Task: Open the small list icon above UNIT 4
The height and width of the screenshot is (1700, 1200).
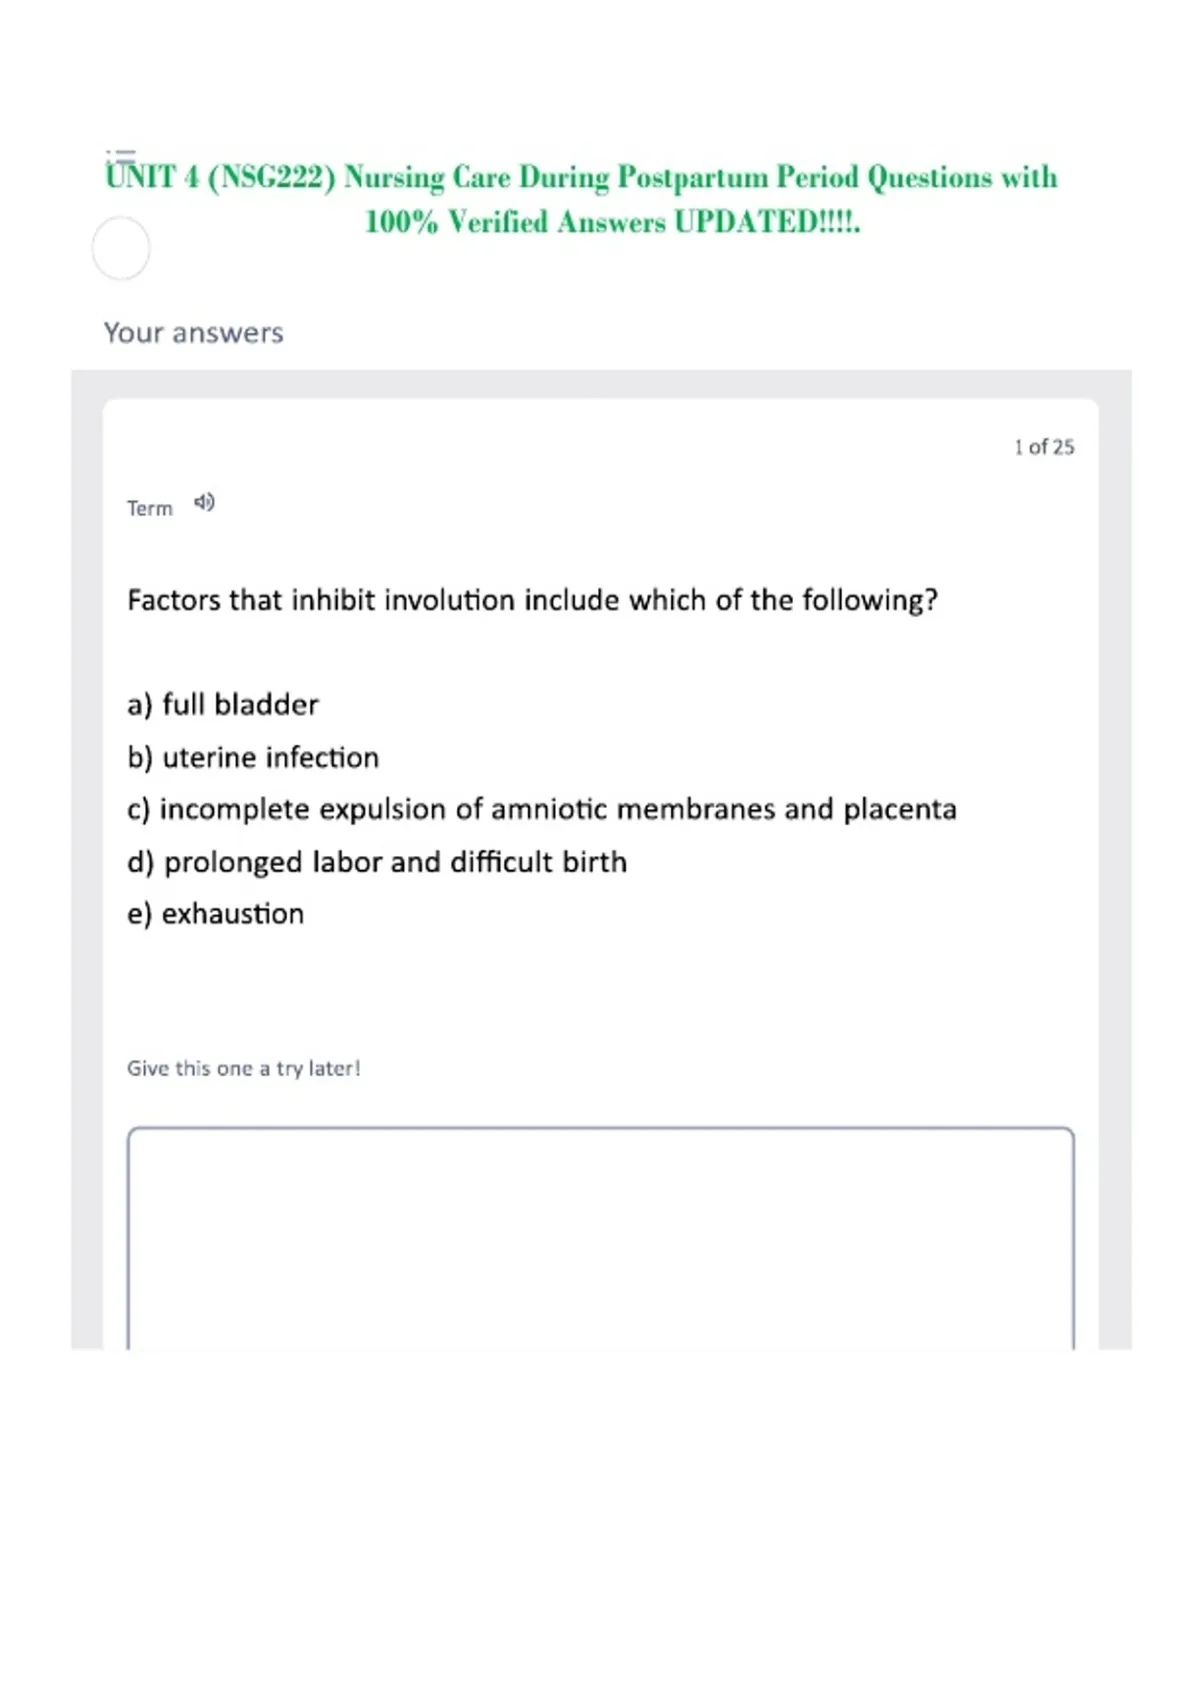Action: (x=120, y=155)
